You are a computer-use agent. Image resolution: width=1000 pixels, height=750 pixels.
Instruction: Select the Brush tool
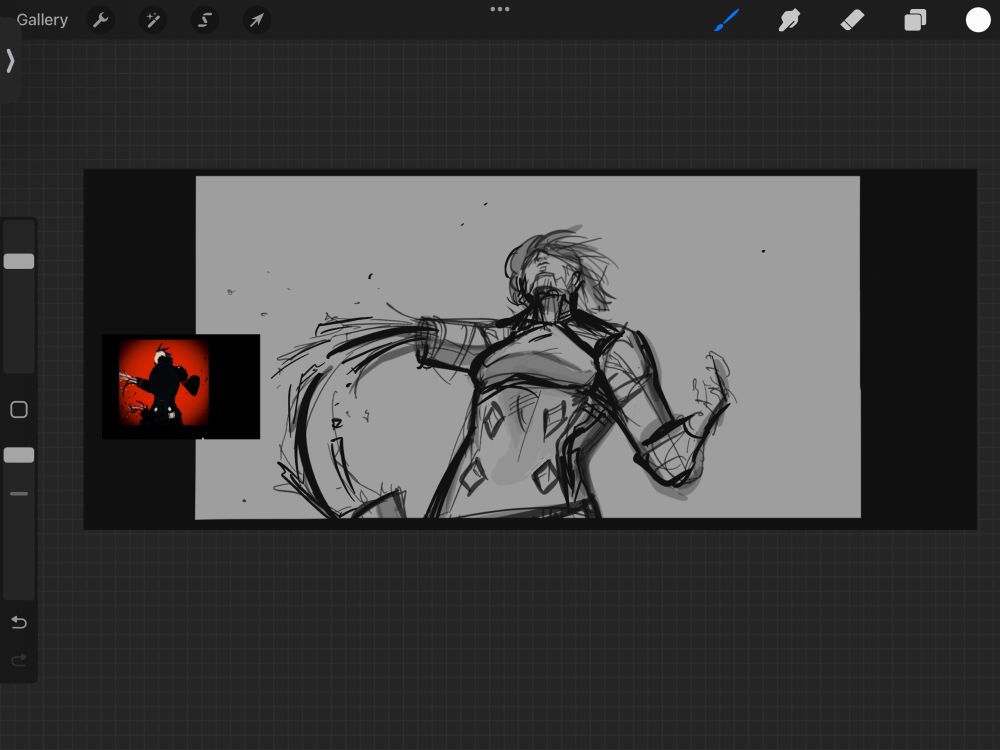click(727, 20)
